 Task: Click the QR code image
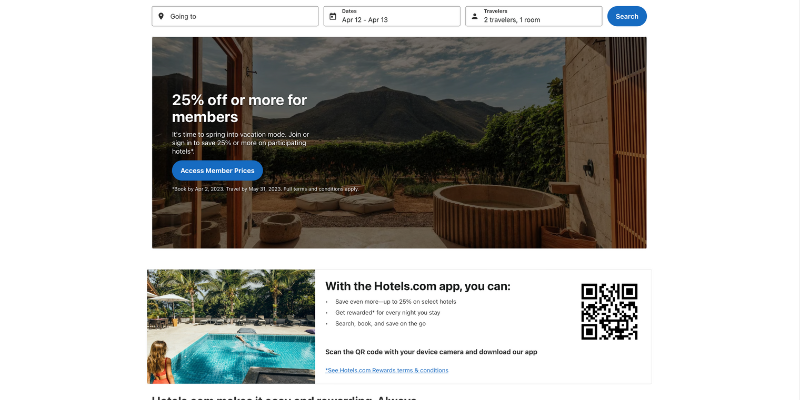pyautogui.click(x=609, y=312)
